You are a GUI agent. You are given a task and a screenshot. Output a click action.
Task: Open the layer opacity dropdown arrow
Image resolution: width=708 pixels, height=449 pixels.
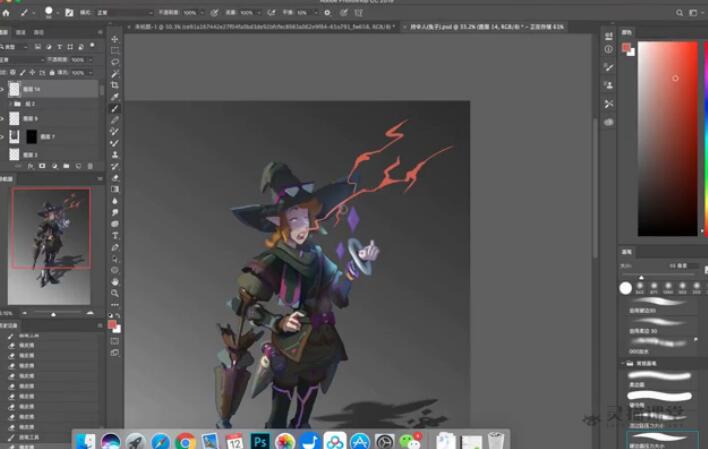coord(90,60)
